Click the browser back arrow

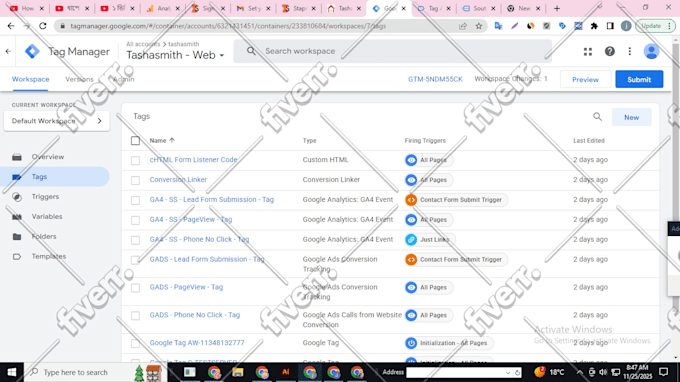11,26
